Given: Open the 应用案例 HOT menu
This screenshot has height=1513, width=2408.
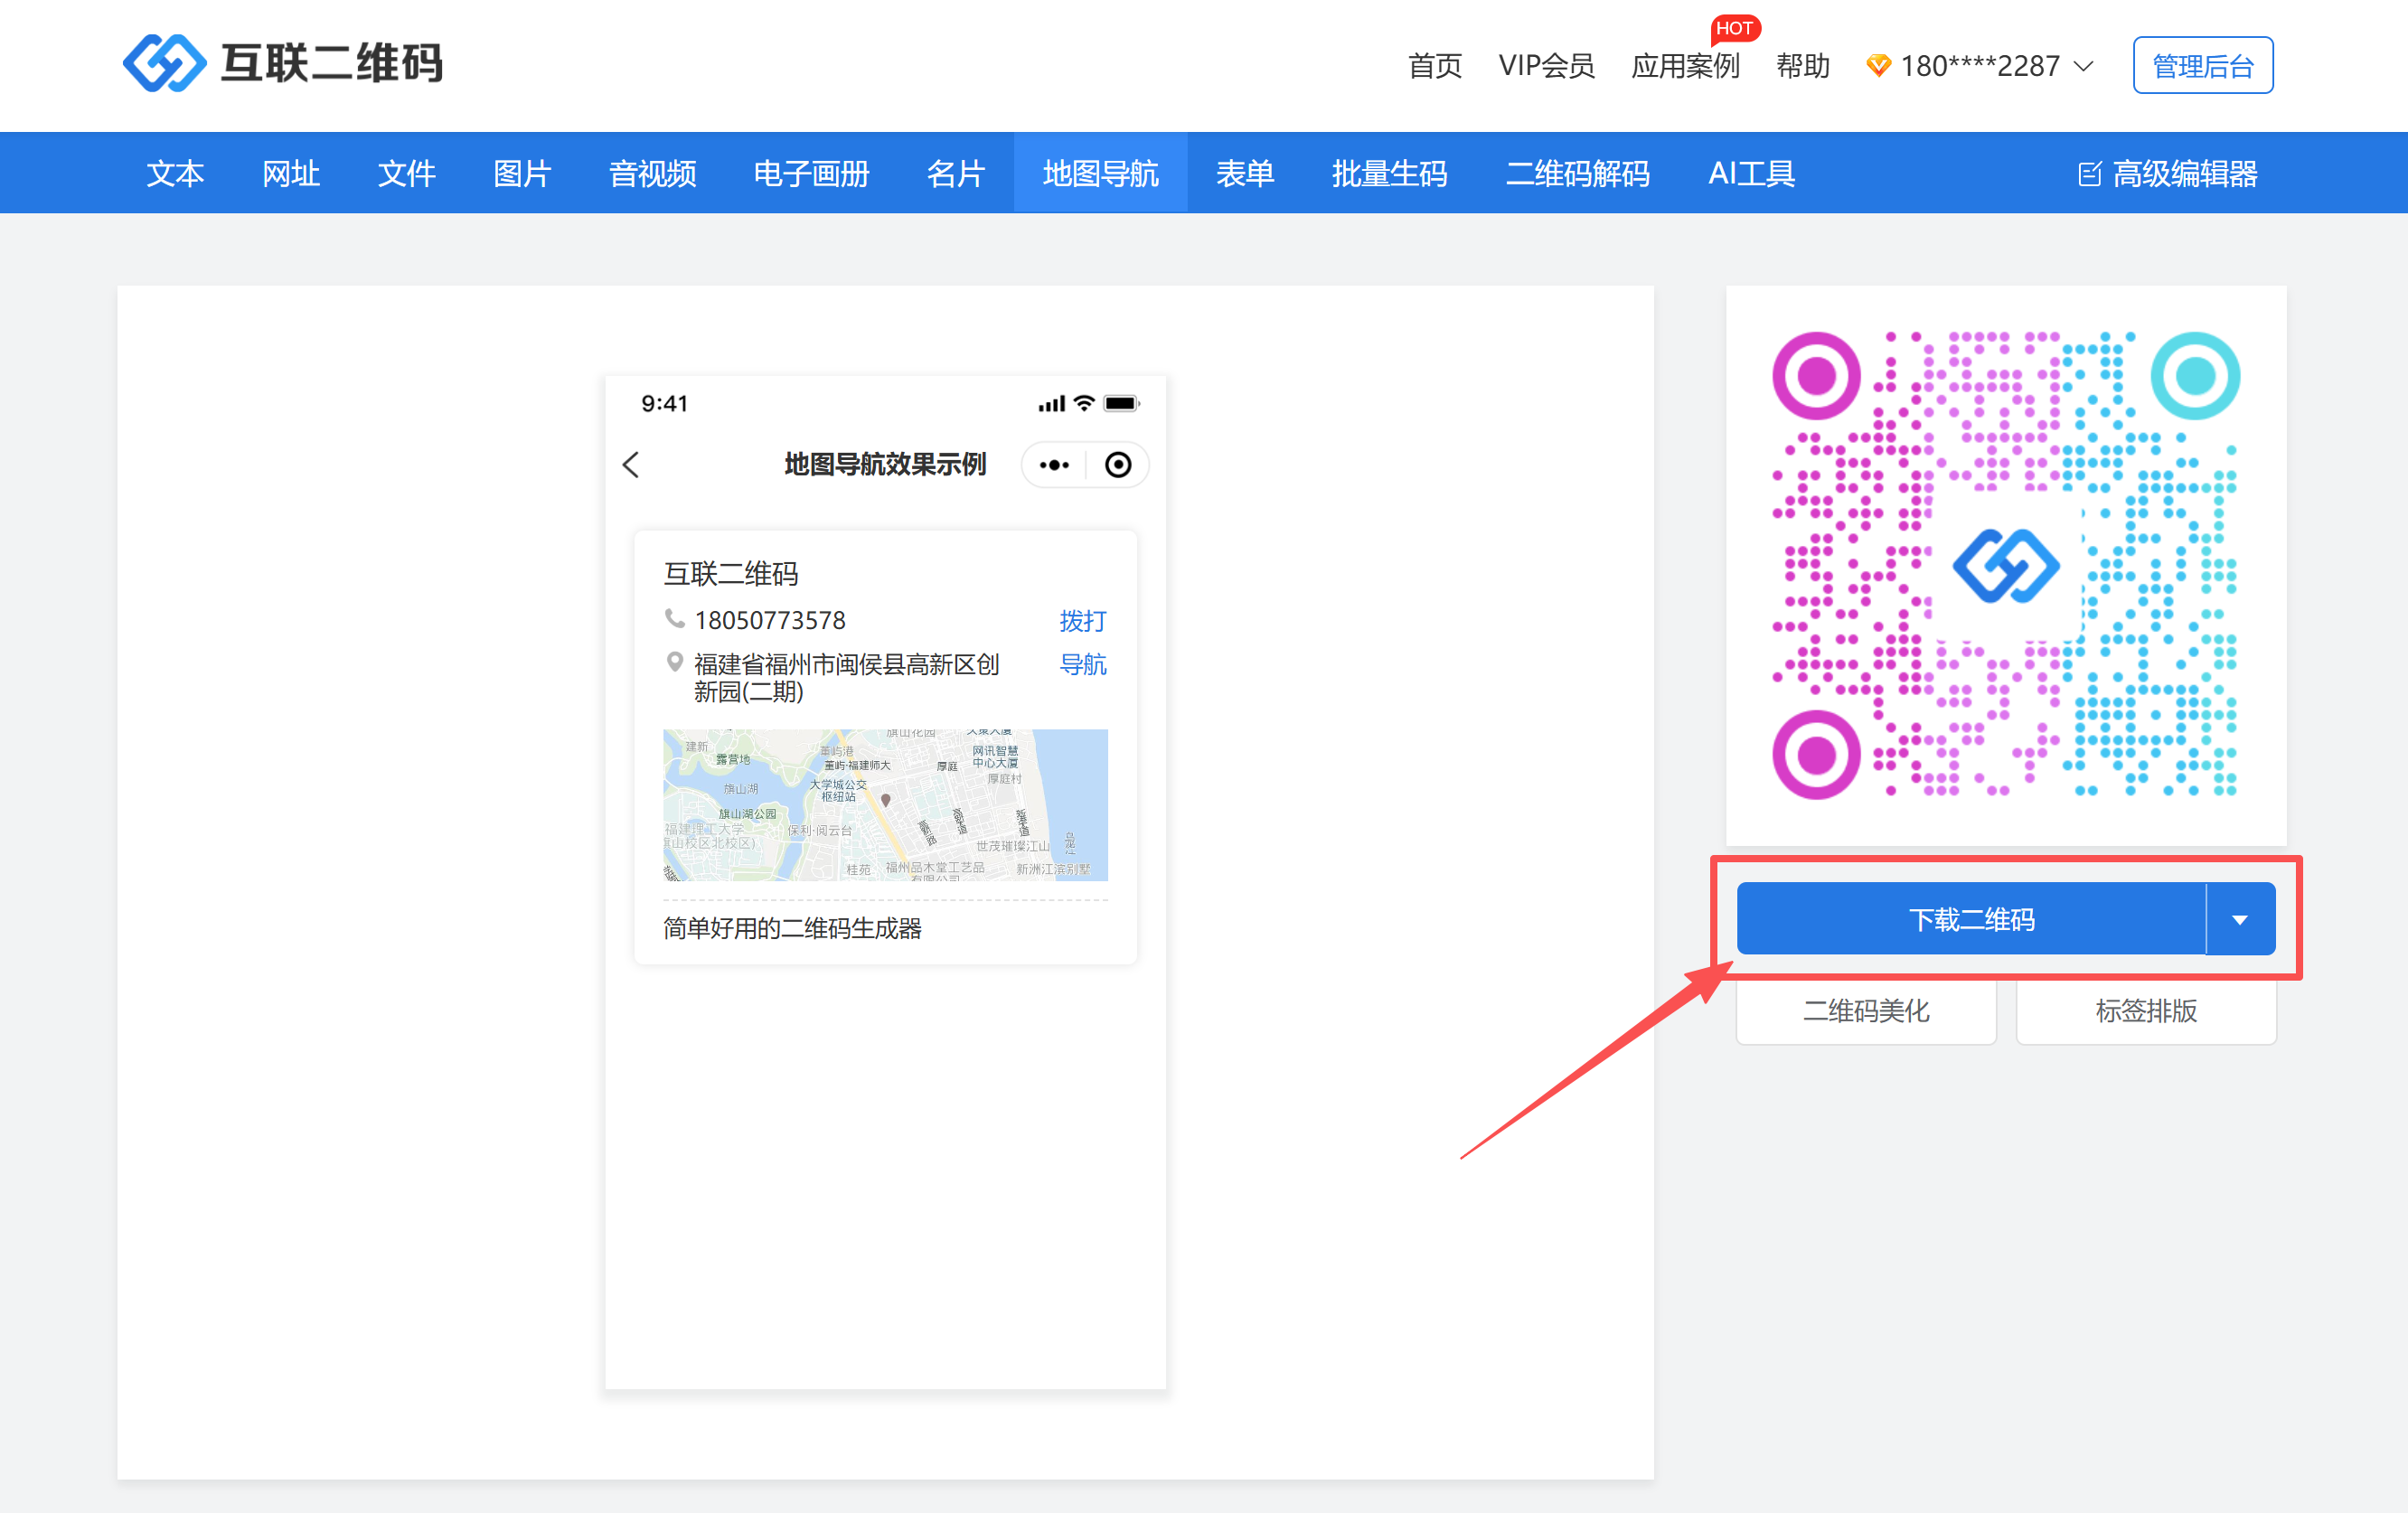Looking at the screenshot, I should tap(1685, 66).
